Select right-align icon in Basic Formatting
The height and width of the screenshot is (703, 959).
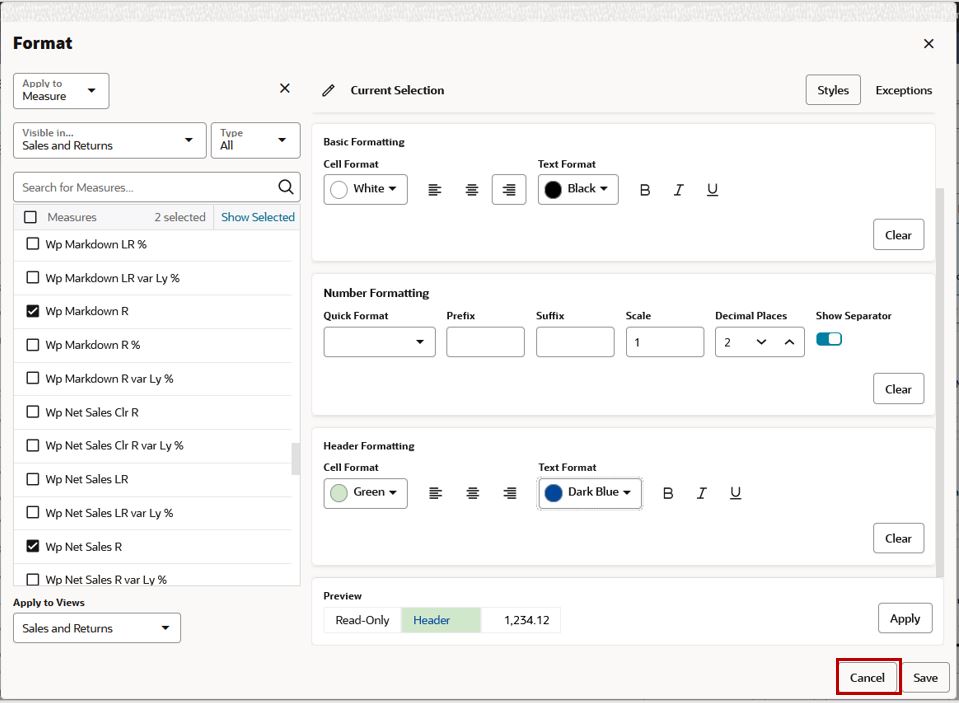click(x=509, y=190)
